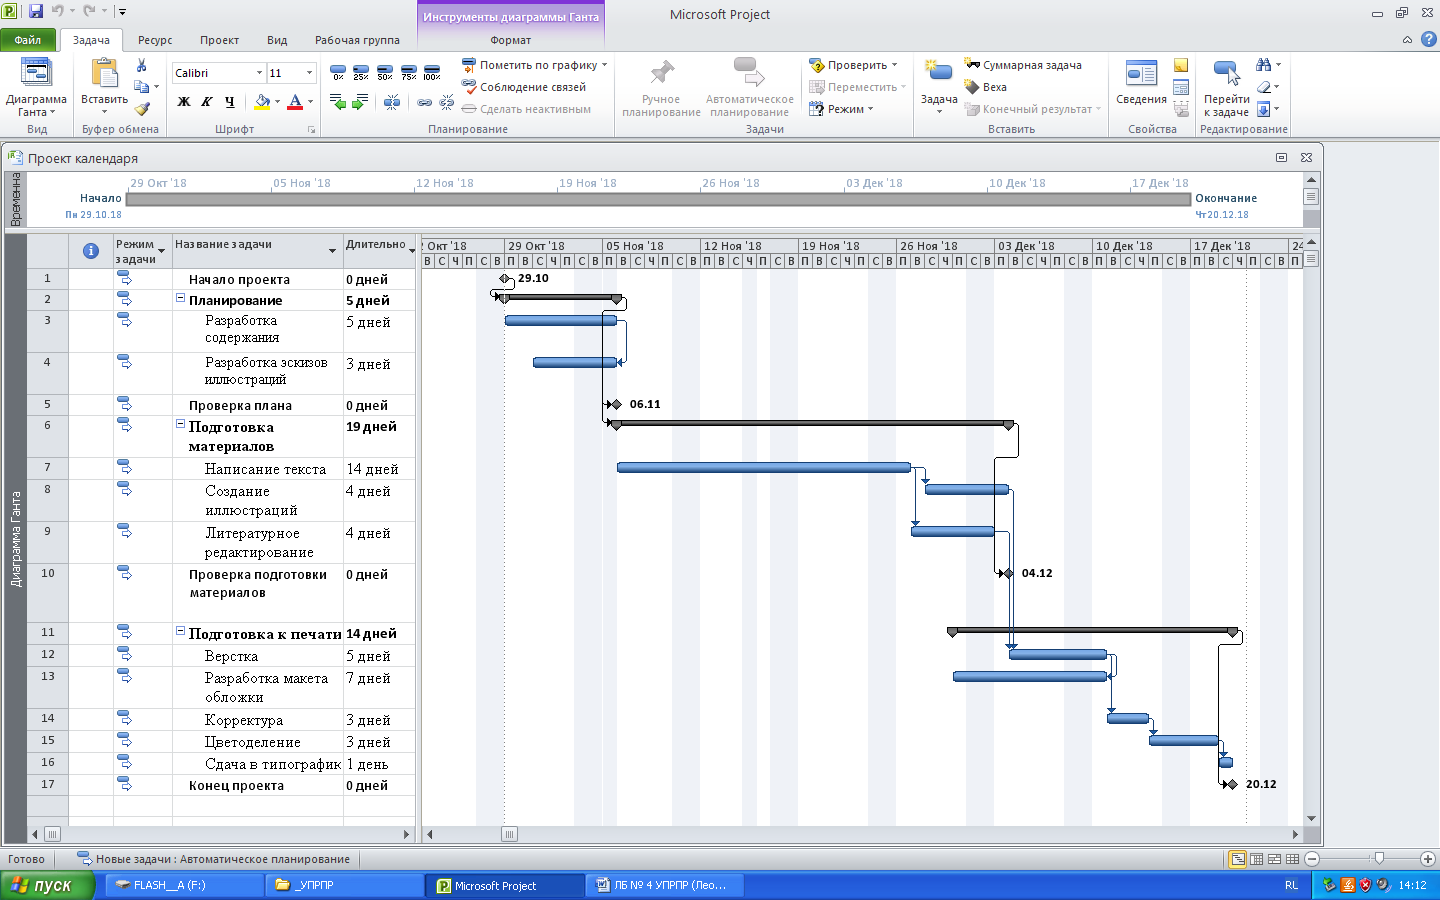Select row number 17 header
The image size is (1440, 900).
pos(48,785)
